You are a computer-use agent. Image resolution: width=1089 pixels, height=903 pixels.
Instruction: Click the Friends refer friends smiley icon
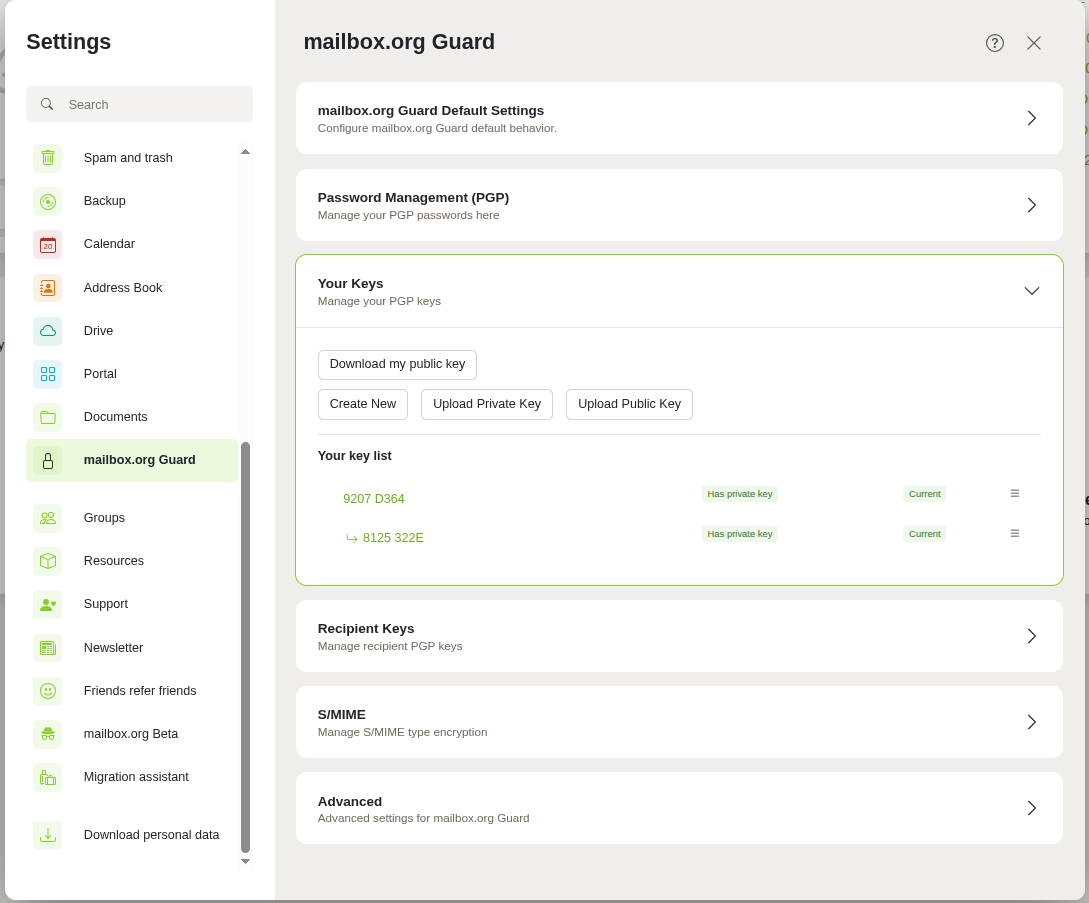pyautogui.click(x=48, y=691)
